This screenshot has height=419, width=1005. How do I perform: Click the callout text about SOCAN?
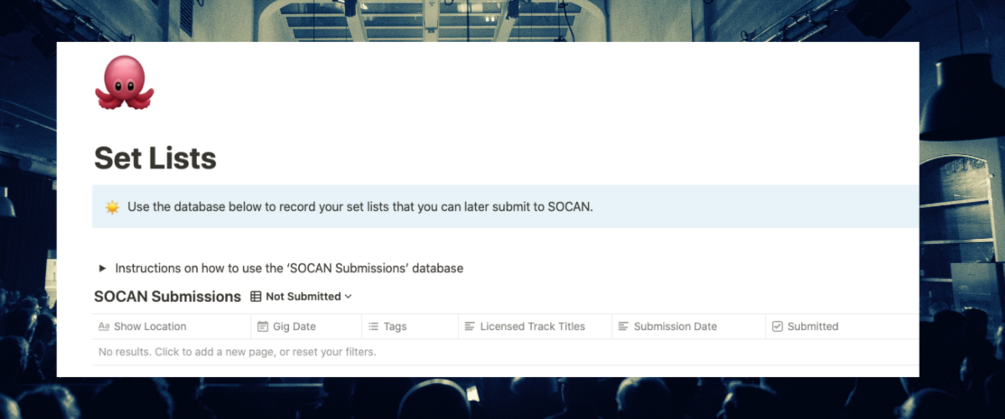pyautogui.click(x=360, y=207)
